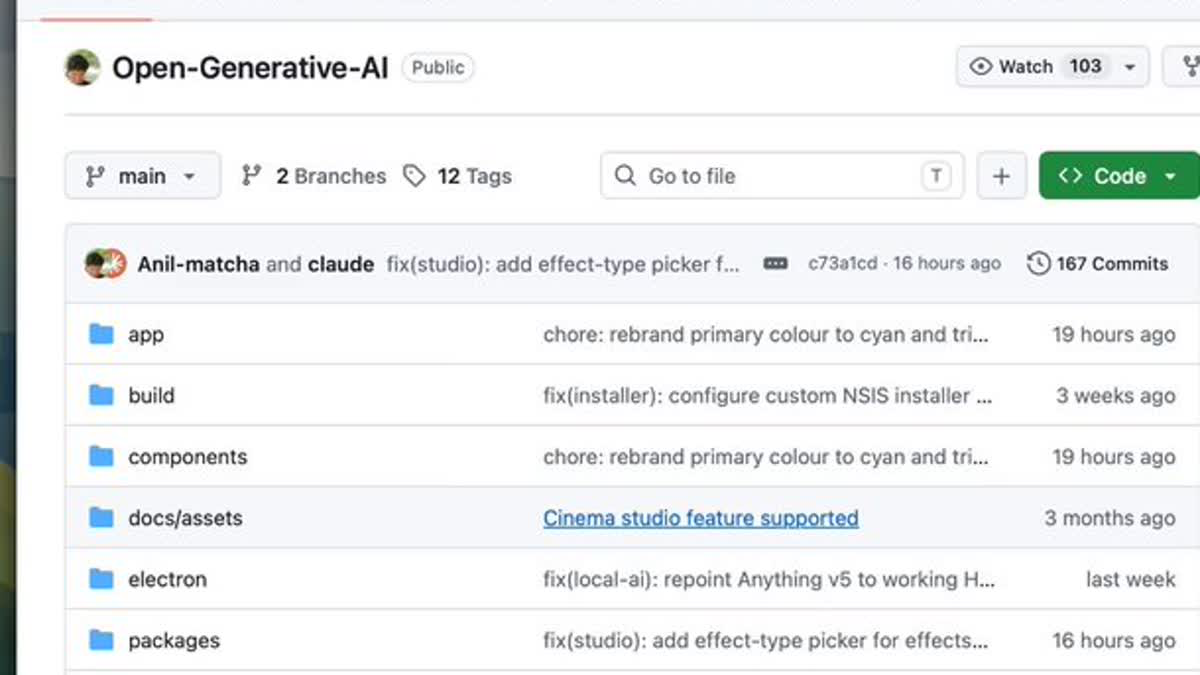Click the plus add file button

1001,176
